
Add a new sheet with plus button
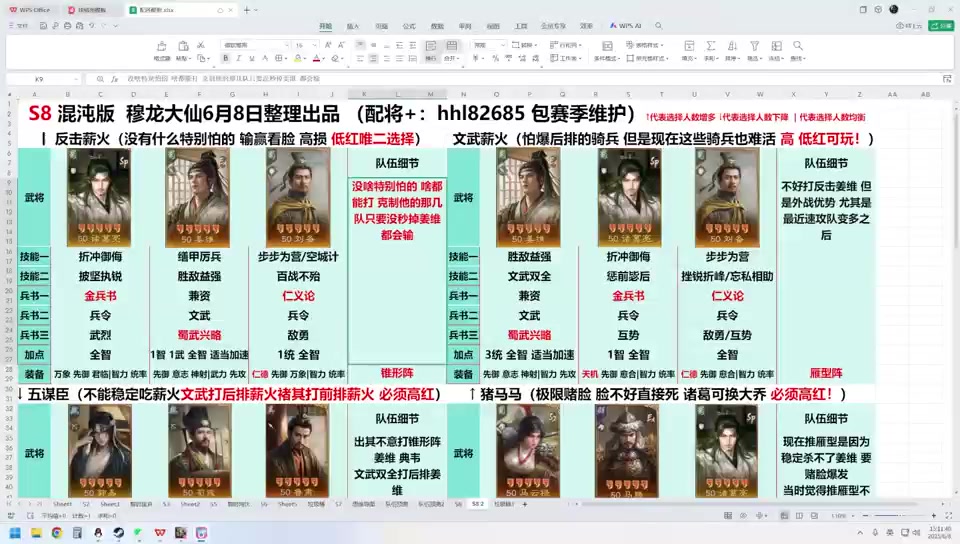tap(525, 504)
